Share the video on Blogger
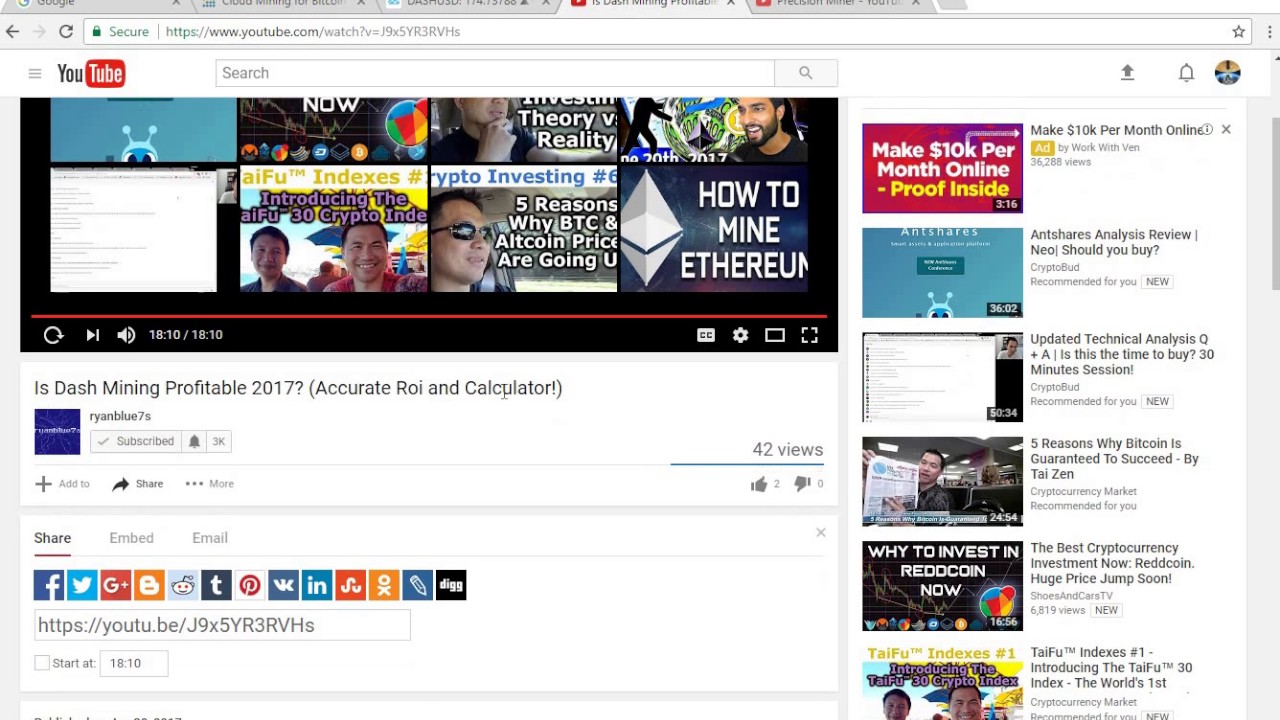Screen dimensions: 1280x720 [x=149, y=585]
